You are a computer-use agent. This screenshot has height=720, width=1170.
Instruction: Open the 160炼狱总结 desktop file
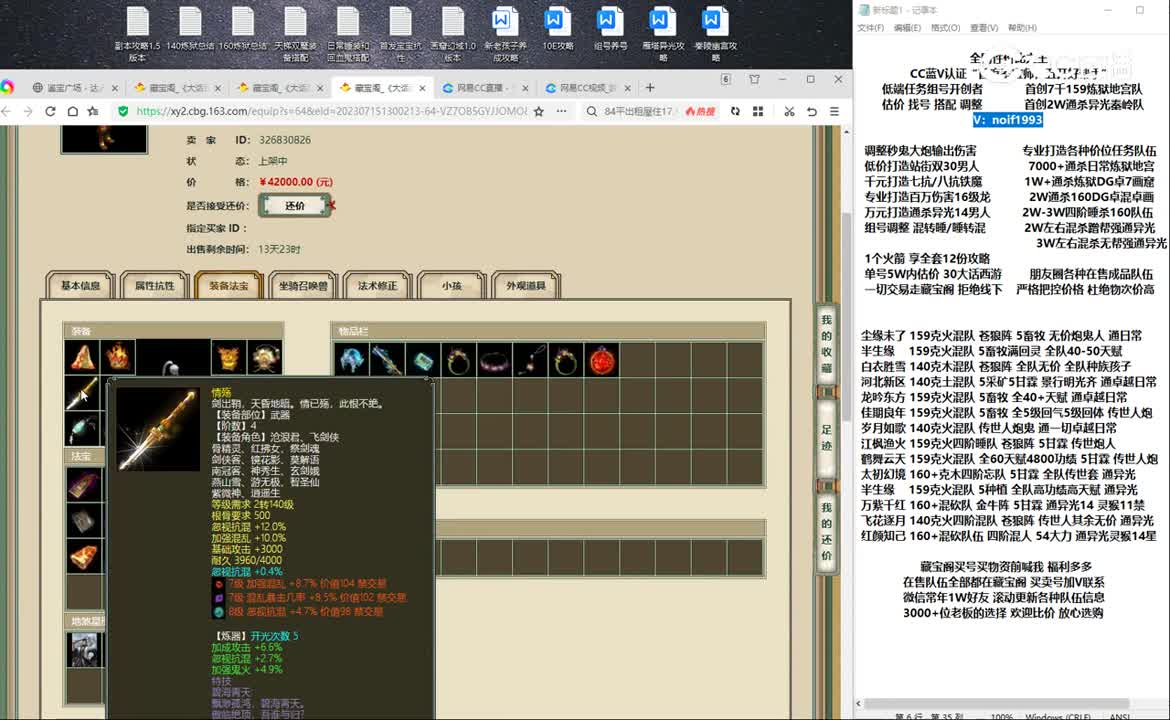pos(243,30)
